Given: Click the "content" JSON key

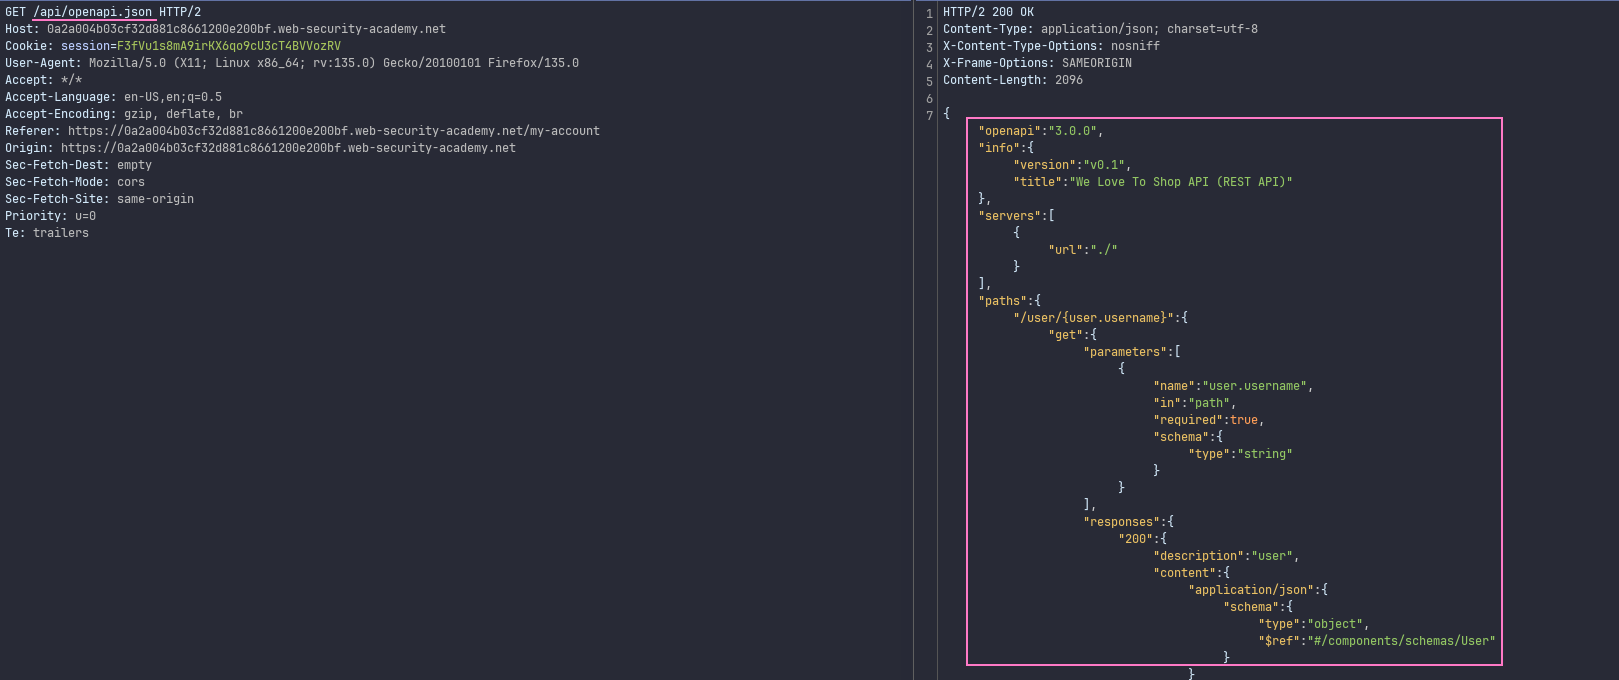Looking at the screenshot, I should (1184, 573).
